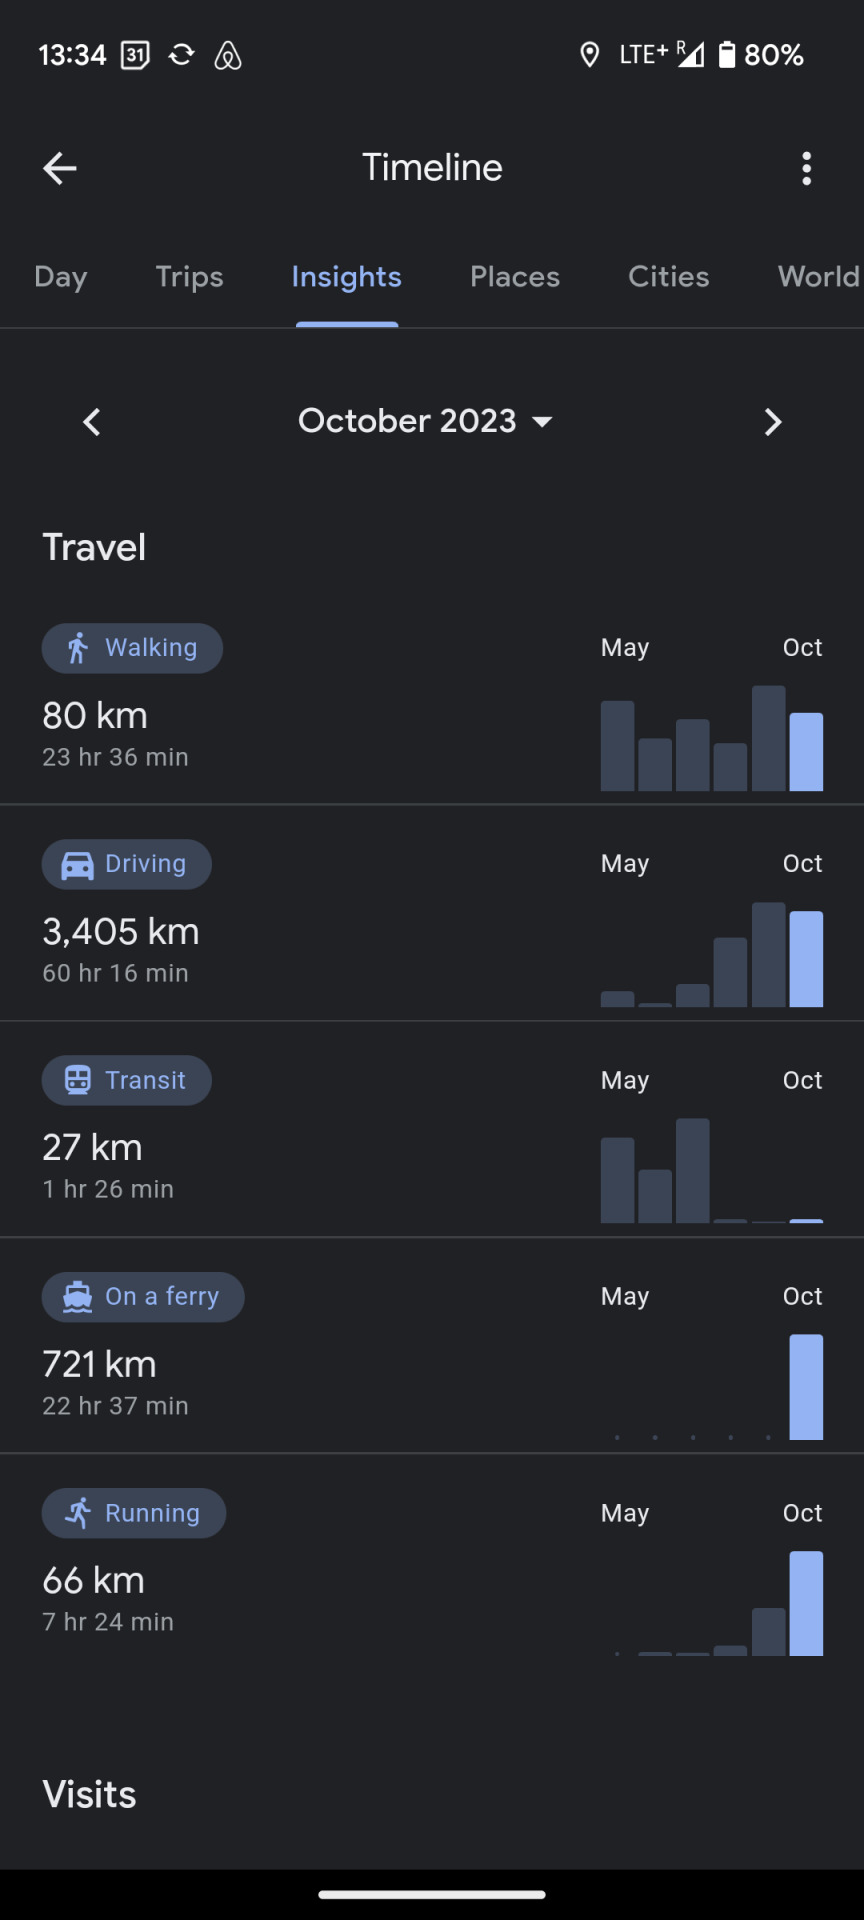Switch to the Trips tab
864x1920 pixels.
tap(189, 277)
